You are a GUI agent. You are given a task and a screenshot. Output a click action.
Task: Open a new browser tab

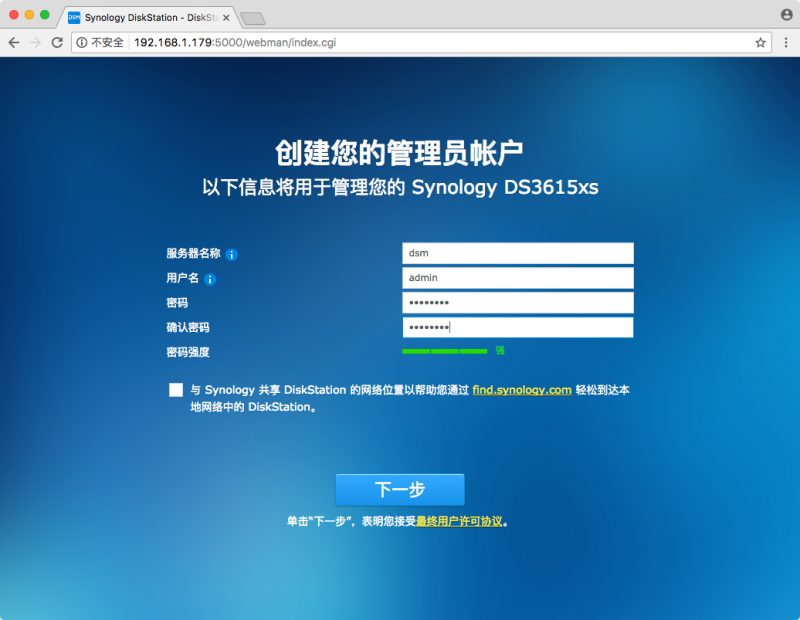click(x=253, y=19)
